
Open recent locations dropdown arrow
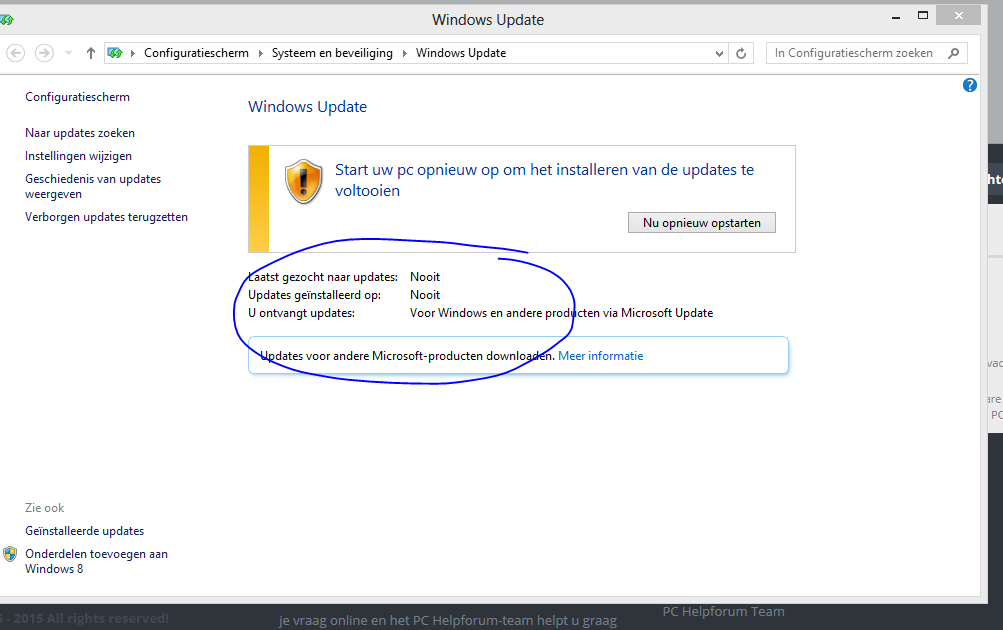(68, 53)
